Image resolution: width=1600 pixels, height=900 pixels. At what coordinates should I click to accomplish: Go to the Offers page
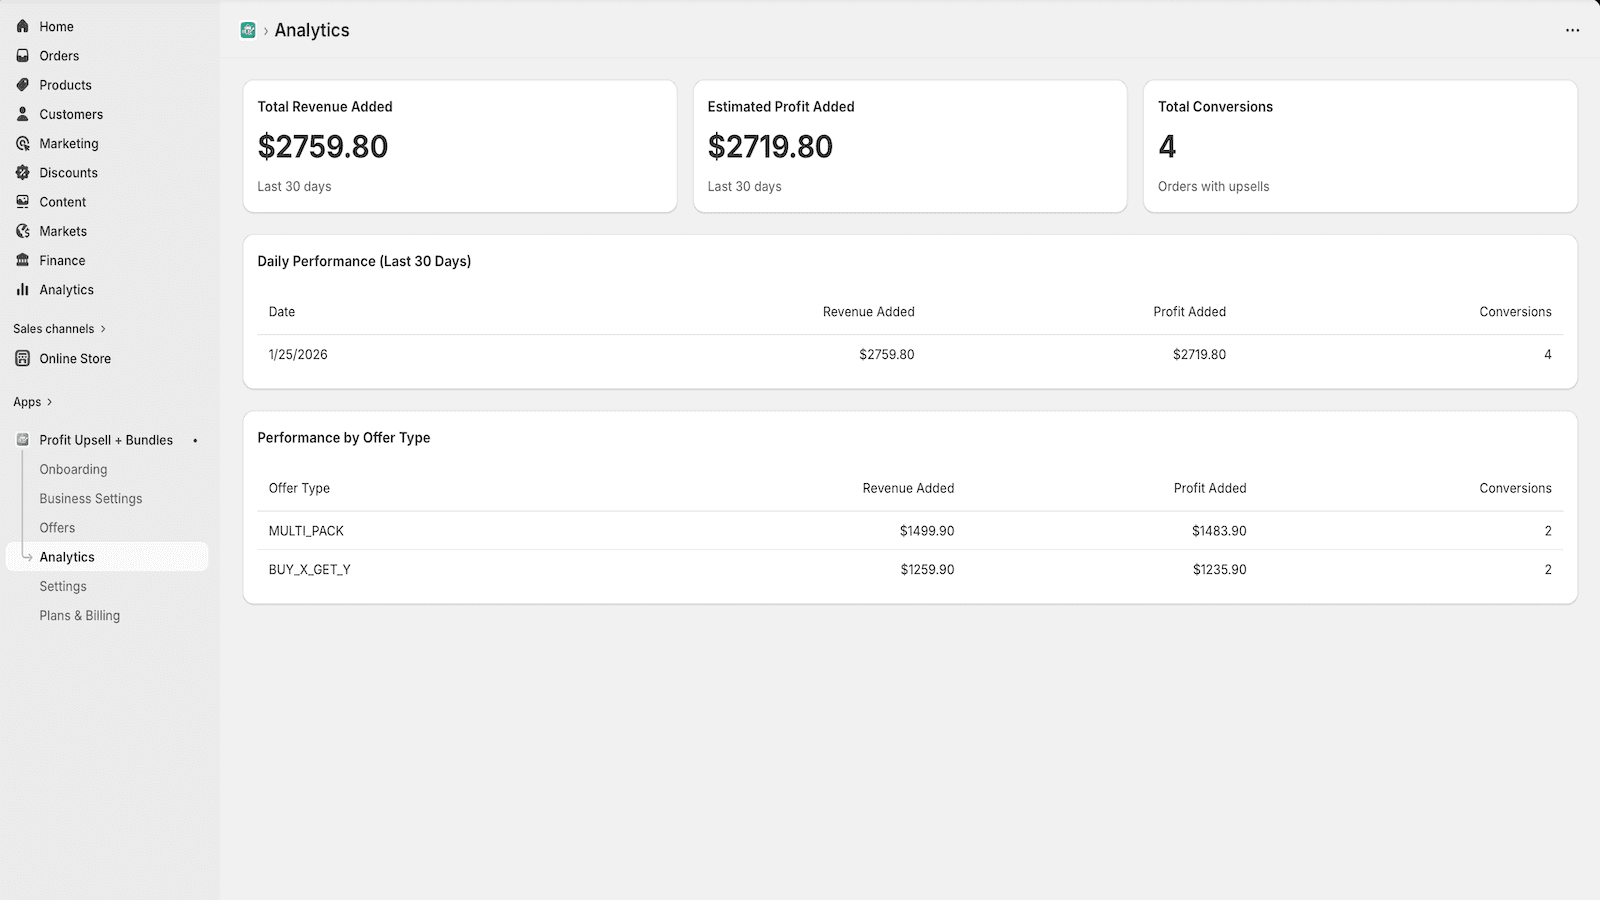[x=57, y=527]
